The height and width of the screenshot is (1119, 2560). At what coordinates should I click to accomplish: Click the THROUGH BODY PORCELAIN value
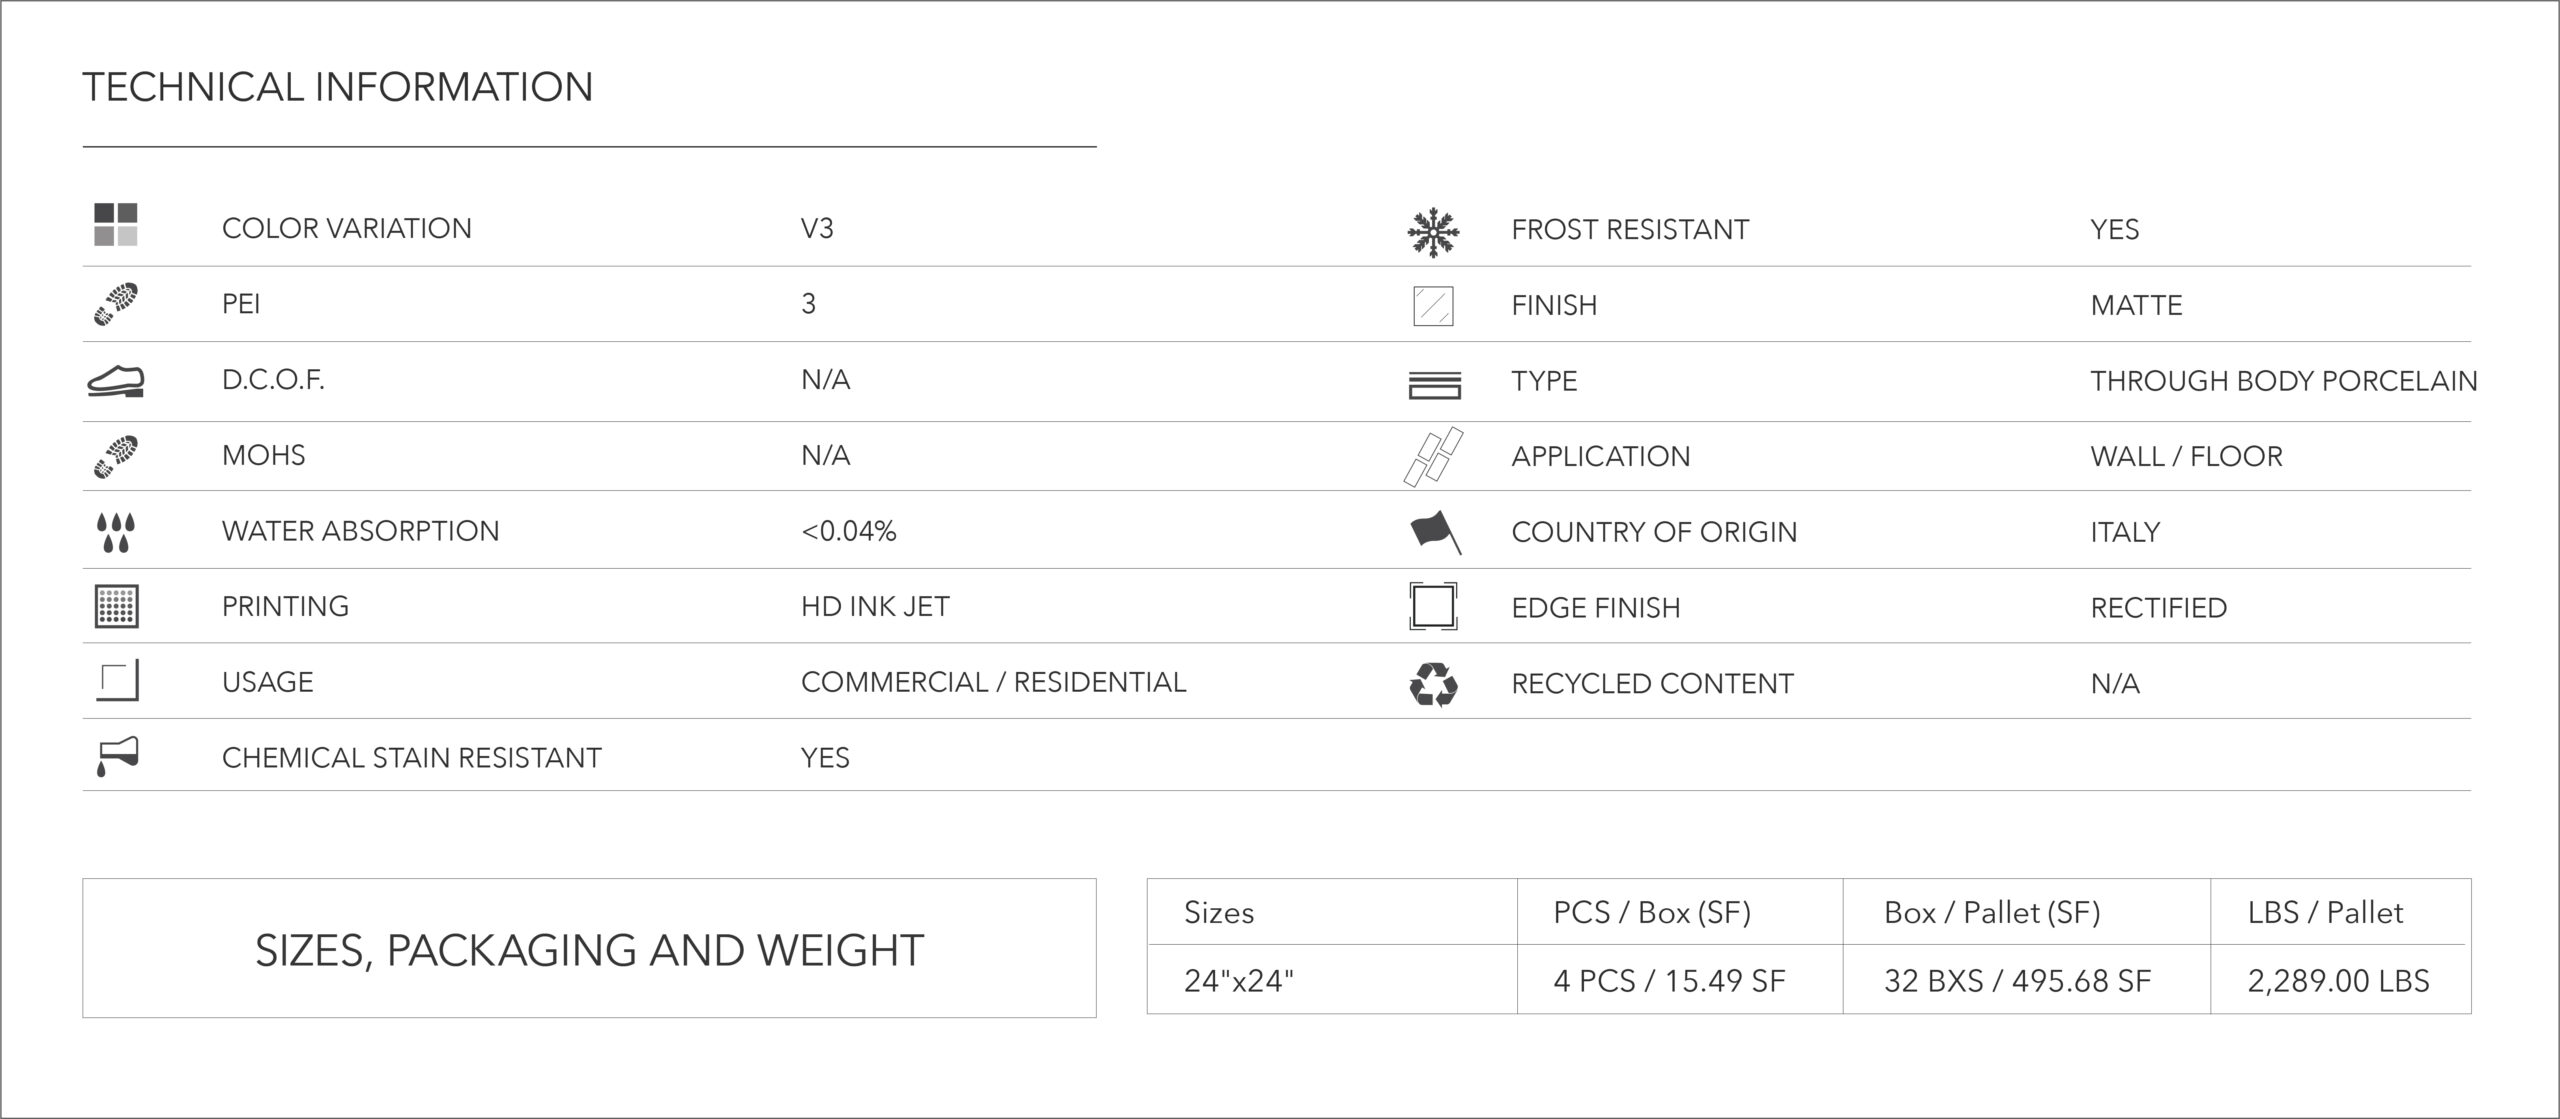tap(2283, 381)
